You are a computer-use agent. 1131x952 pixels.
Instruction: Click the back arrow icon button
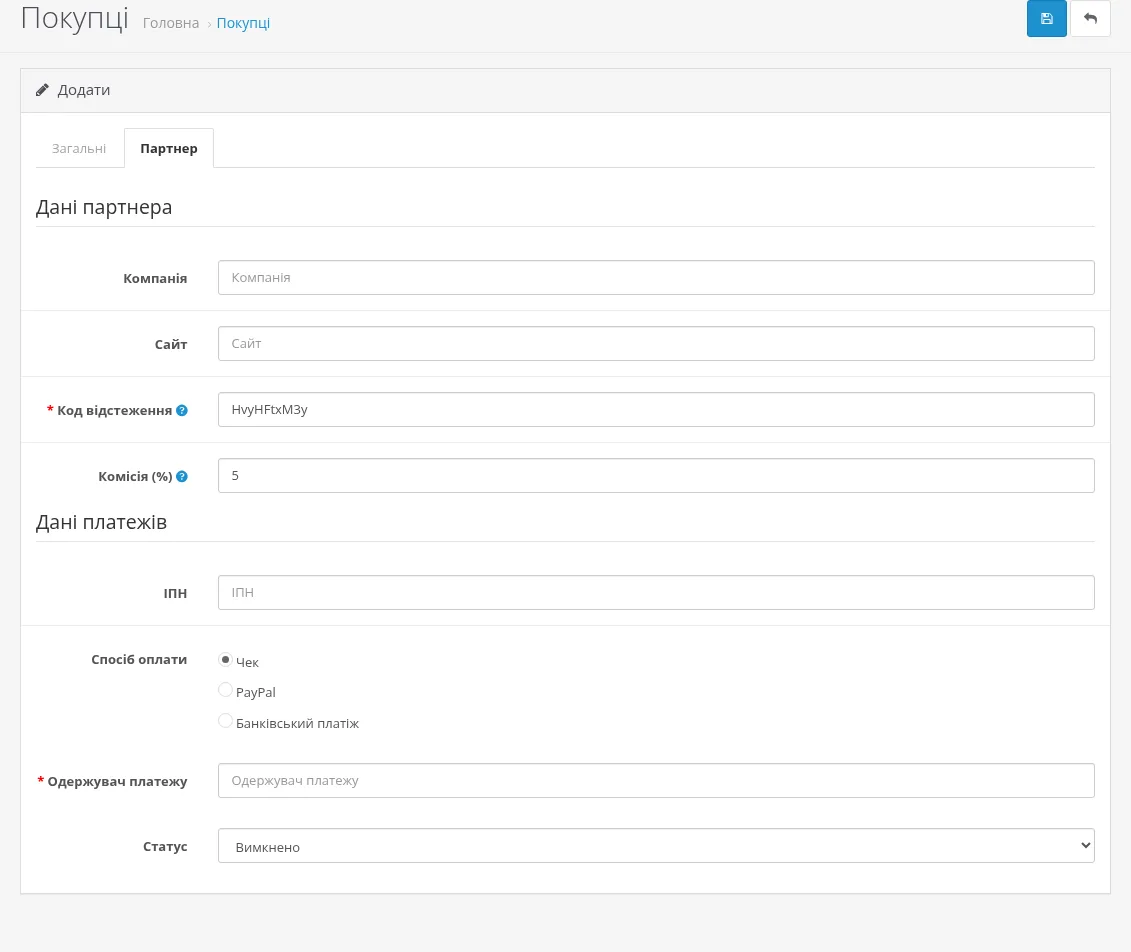click(1090, 19)
